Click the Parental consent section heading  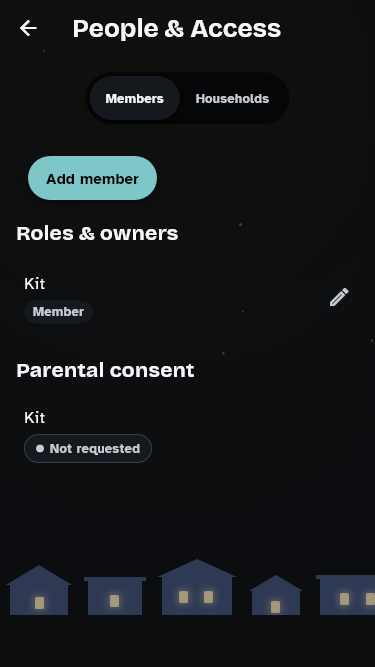point(105,370)
